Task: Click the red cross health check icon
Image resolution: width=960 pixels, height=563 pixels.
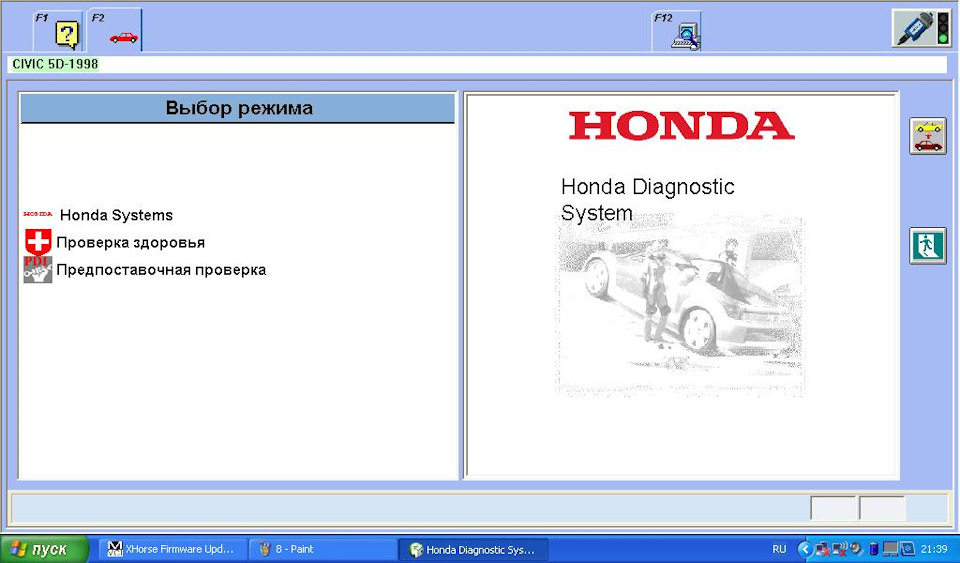Action: coord(38,242)
